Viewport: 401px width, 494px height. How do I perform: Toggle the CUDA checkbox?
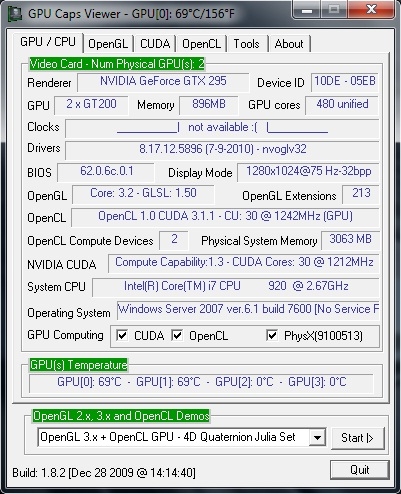122,335
